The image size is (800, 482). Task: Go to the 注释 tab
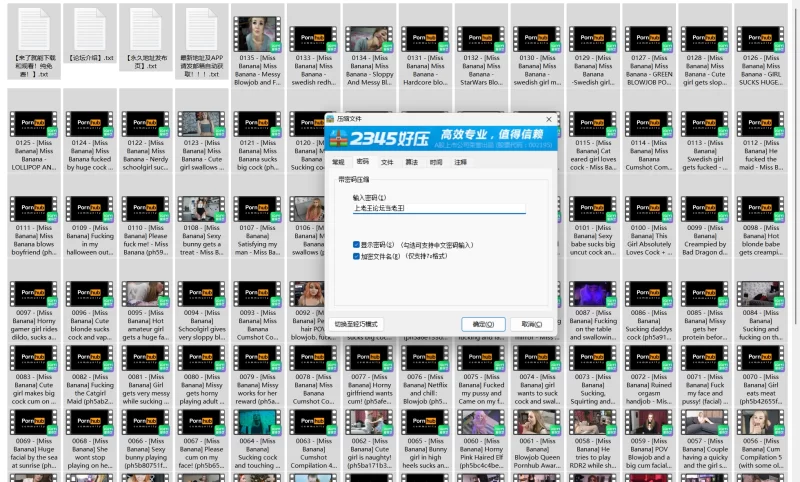click(461, 162)
